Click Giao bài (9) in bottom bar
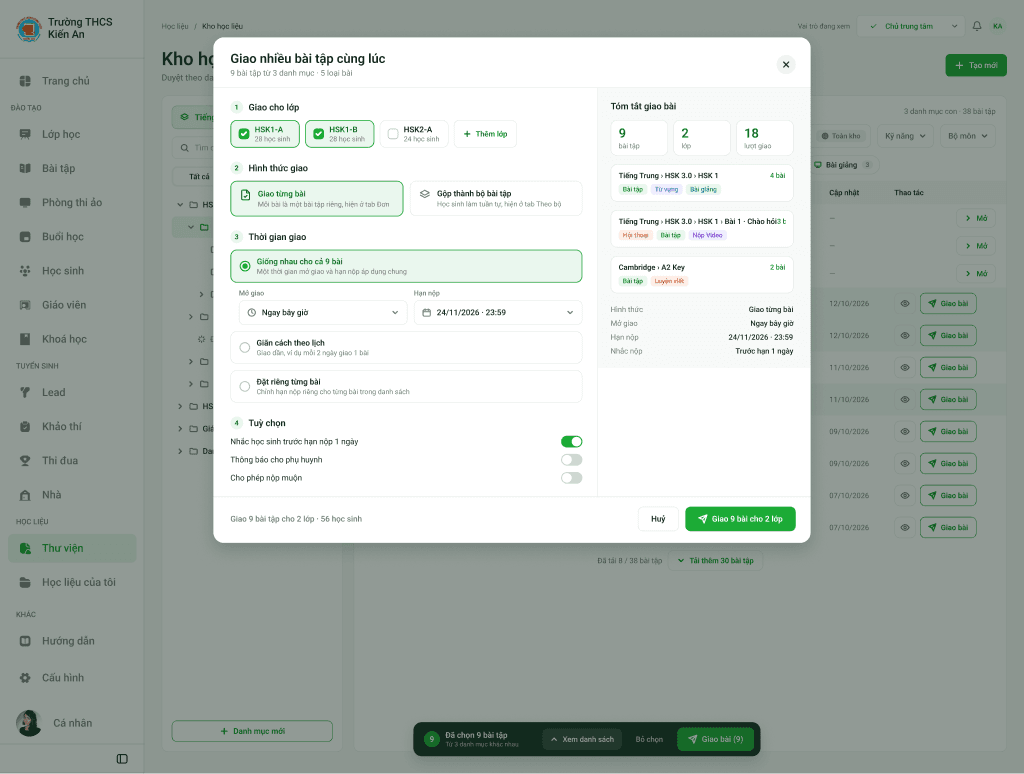1024x774 pixels. click(x=716, y=739)
